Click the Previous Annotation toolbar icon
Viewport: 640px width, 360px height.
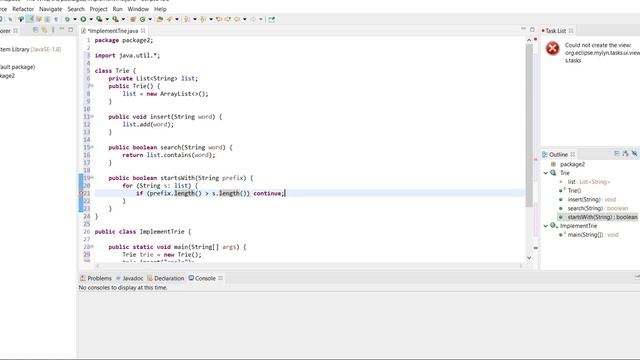pyautogui.click(x=203, y=19)
